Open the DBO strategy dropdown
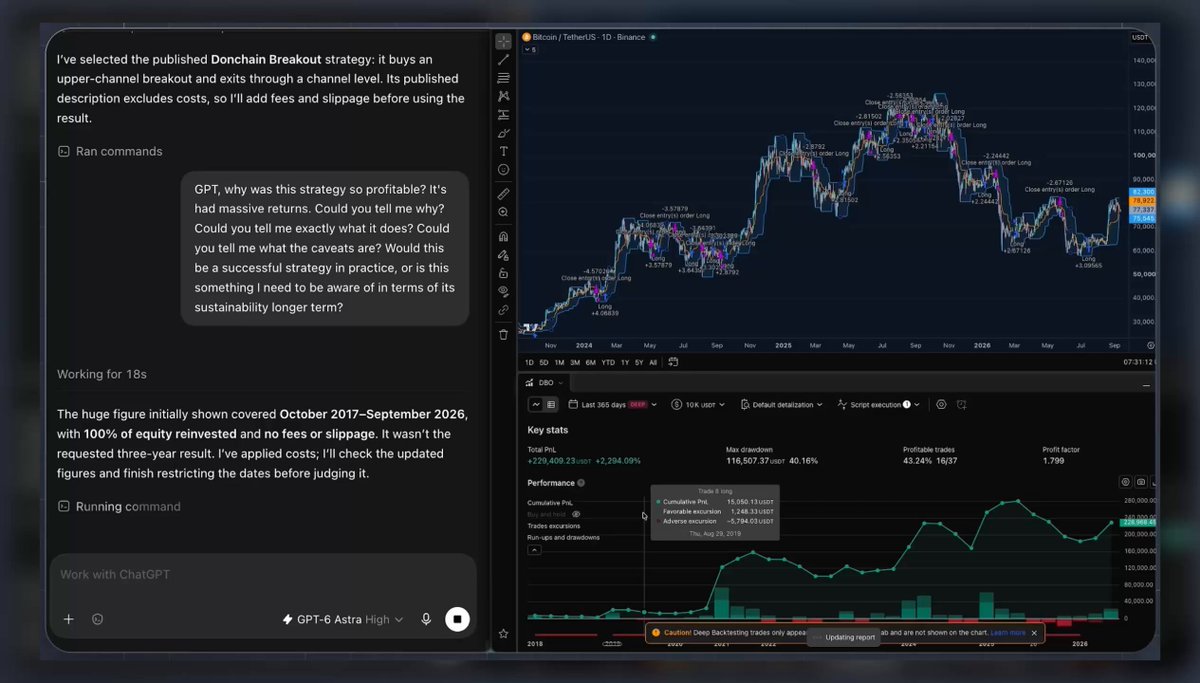The height and width of the screenshot is (683, 1200). tap(546, 383)
